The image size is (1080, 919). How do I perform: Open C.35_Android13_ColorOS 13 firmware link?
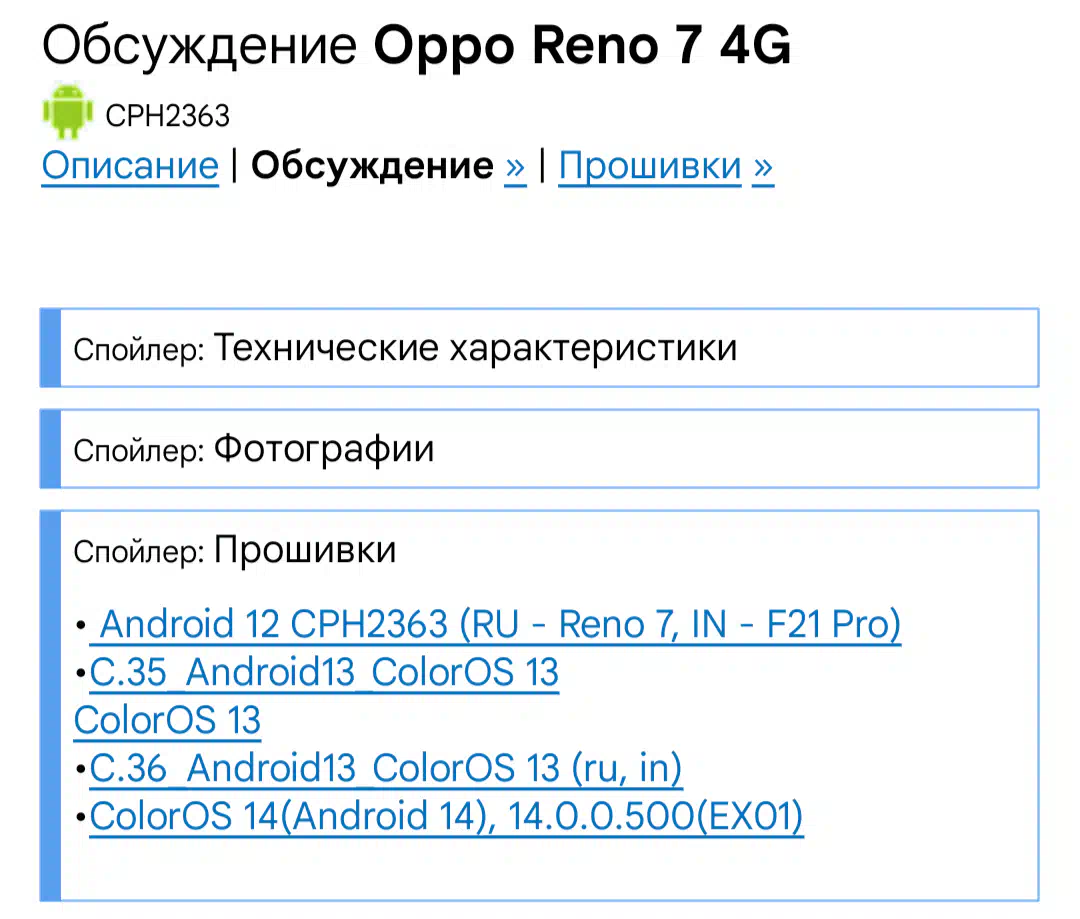[324, 672]
